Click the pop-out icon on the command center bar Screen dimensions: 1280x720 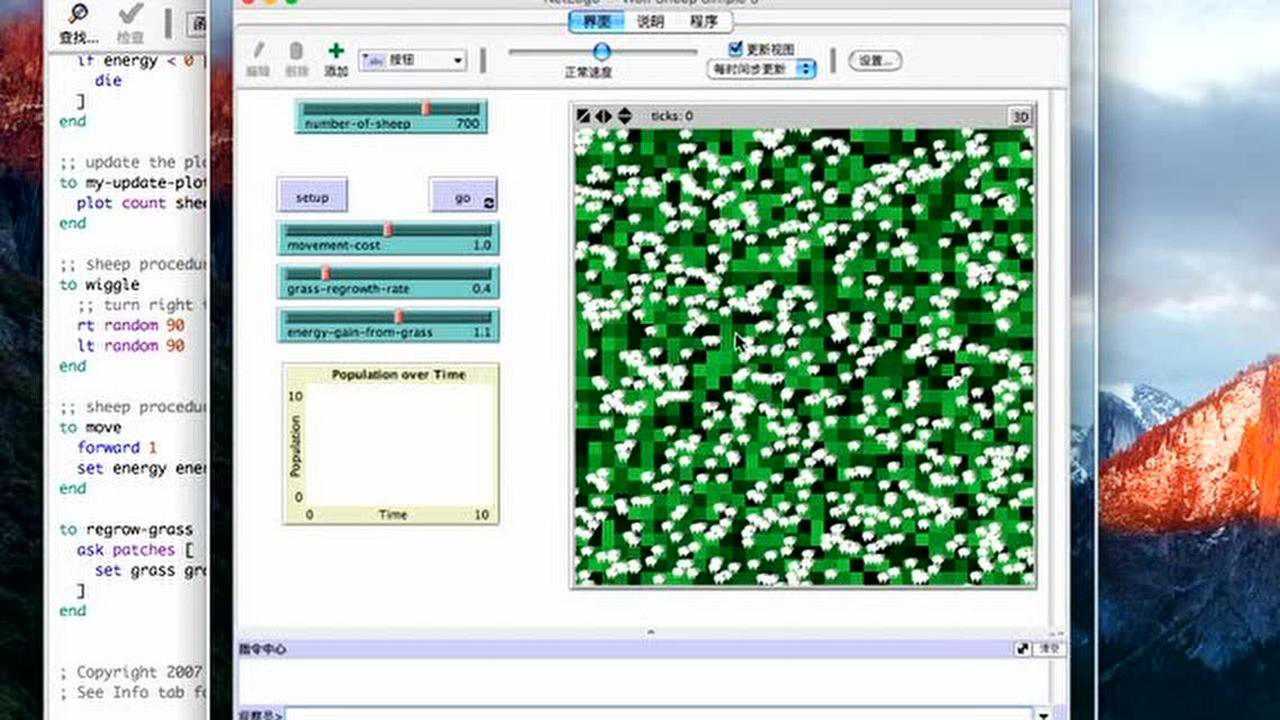[1022, 648]
